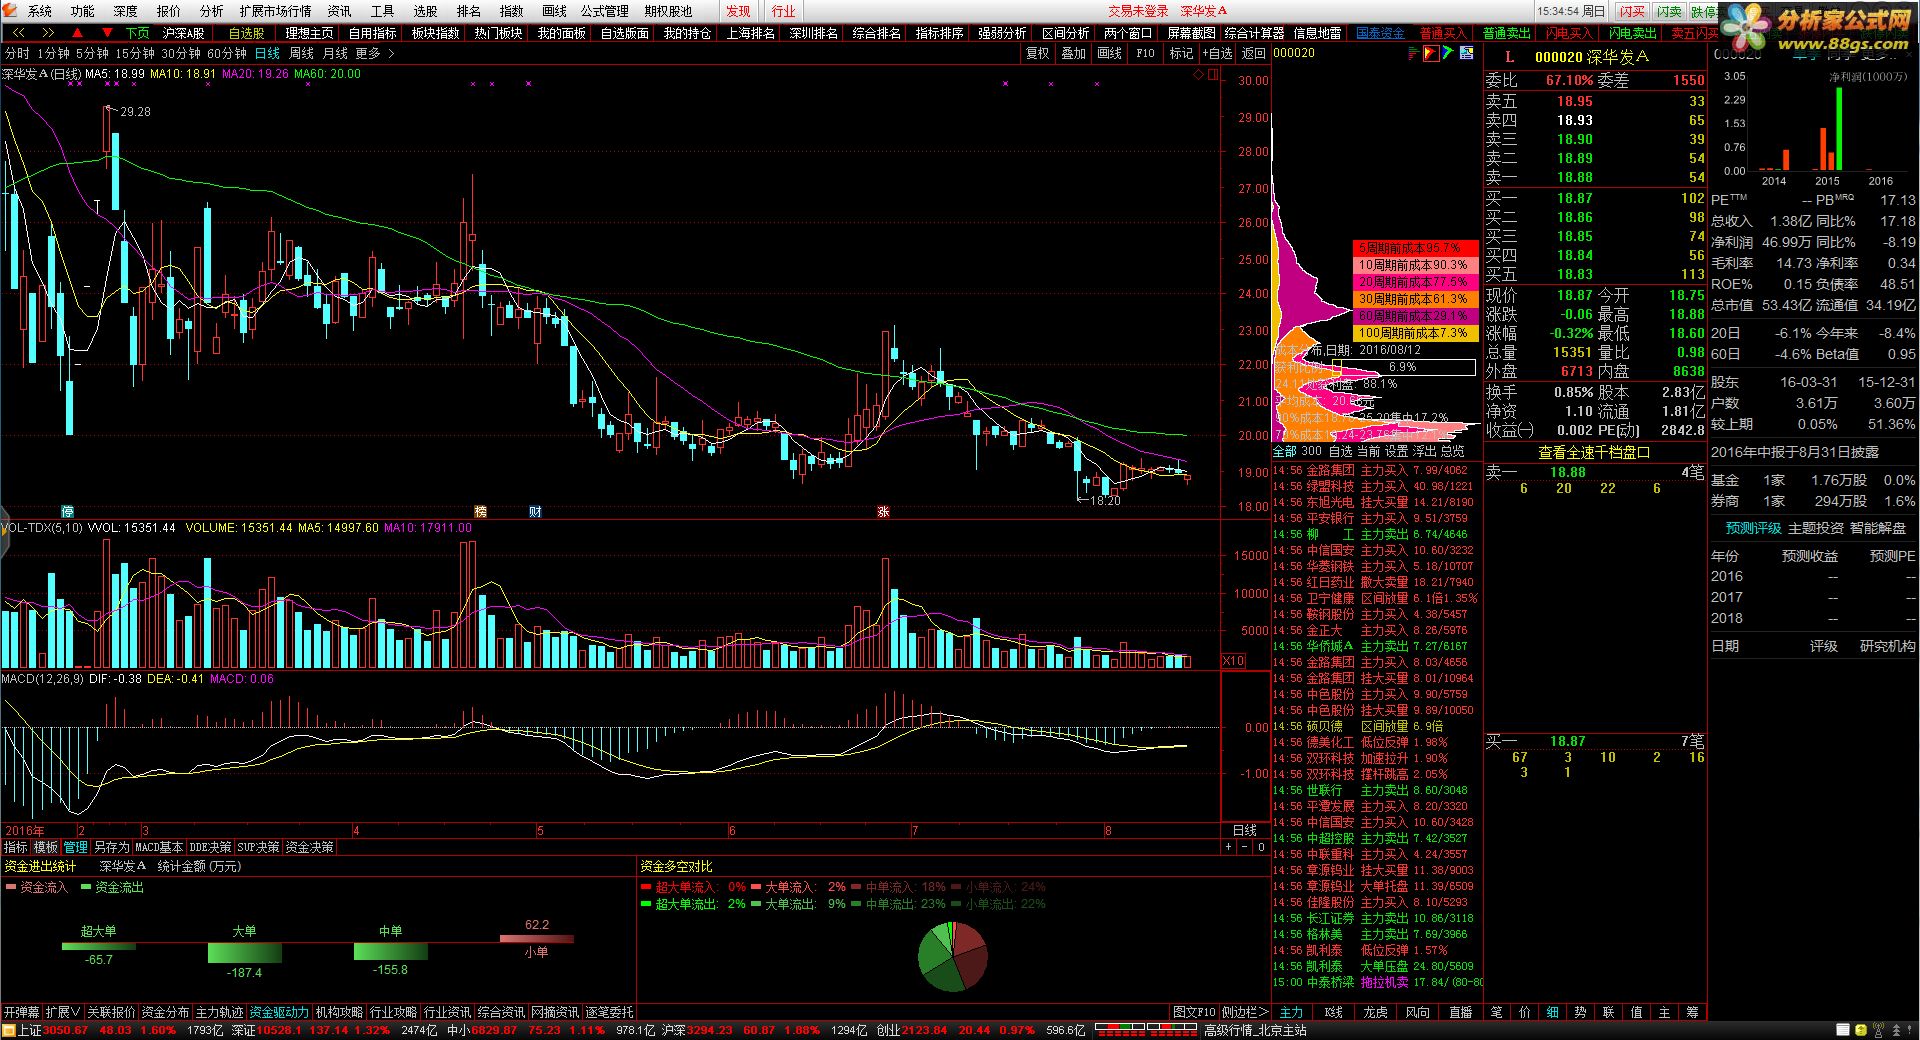Screen dimensions: 1920x1040
Task: Click the 闪卖 quick sell button
Action: click(x=1668, y=11)
